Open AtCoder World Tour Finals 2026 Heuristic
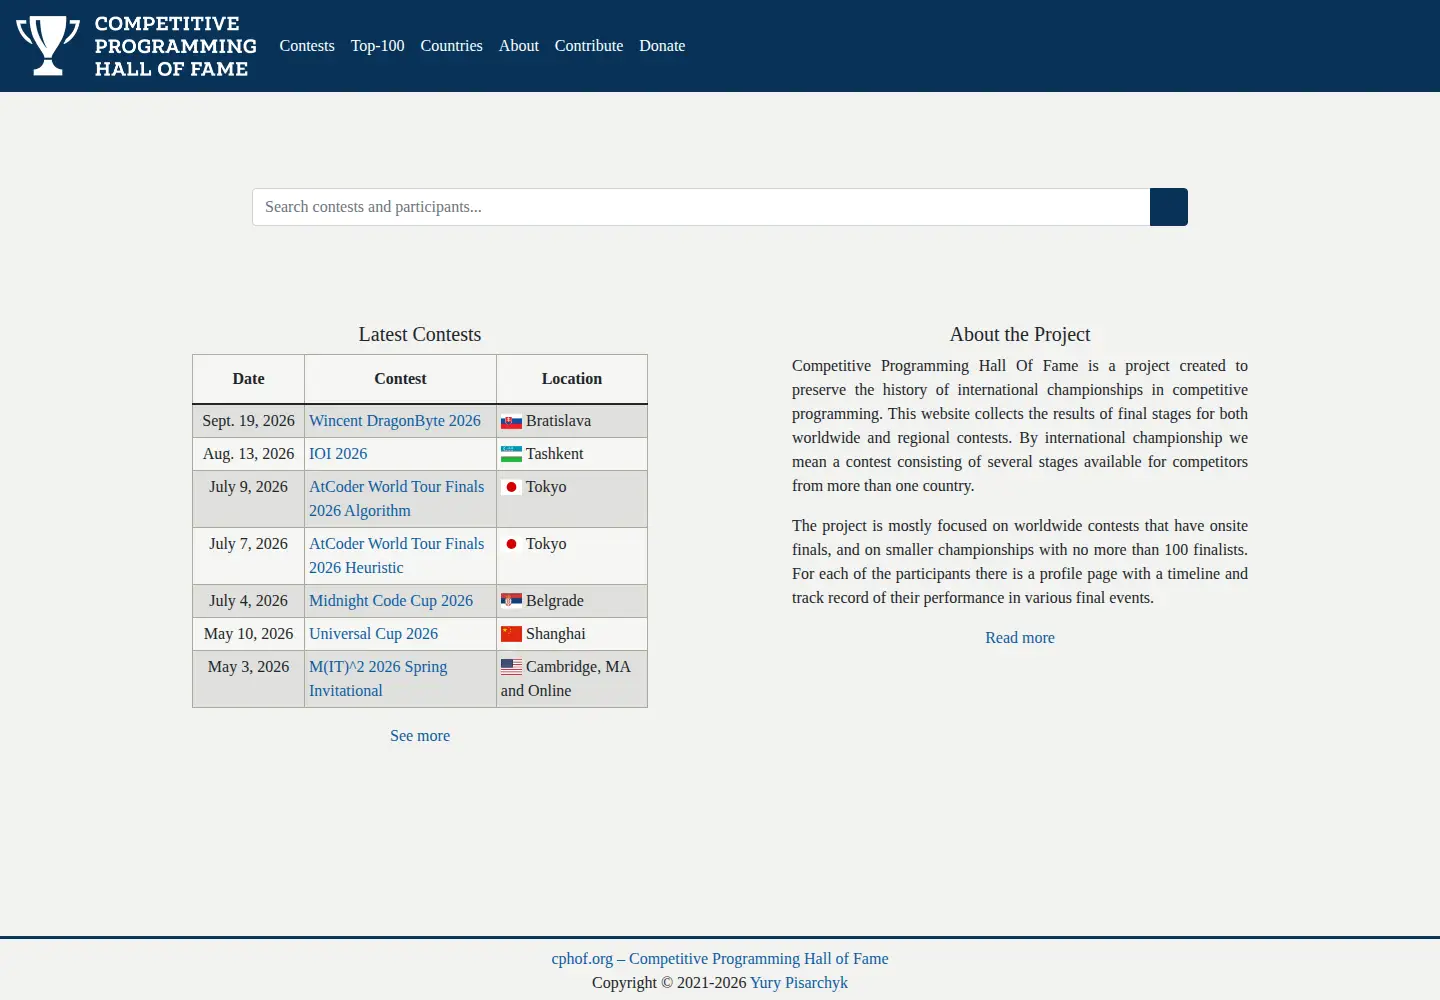The image size is (1440, 1000). pyautogui.click(x=396, y=556)
